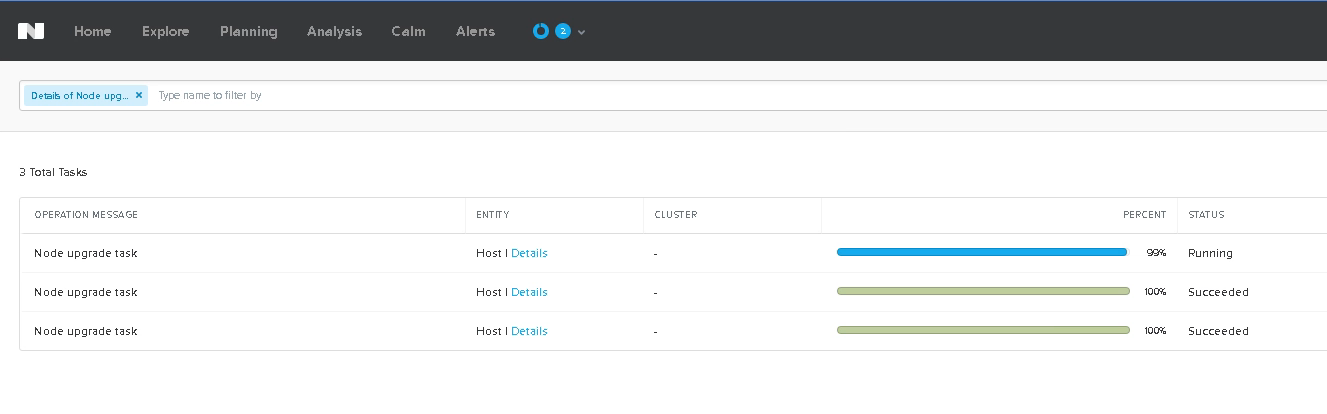Click the Percent column header
Viewport: 1327px width, 414px height.
(1144, 215)
